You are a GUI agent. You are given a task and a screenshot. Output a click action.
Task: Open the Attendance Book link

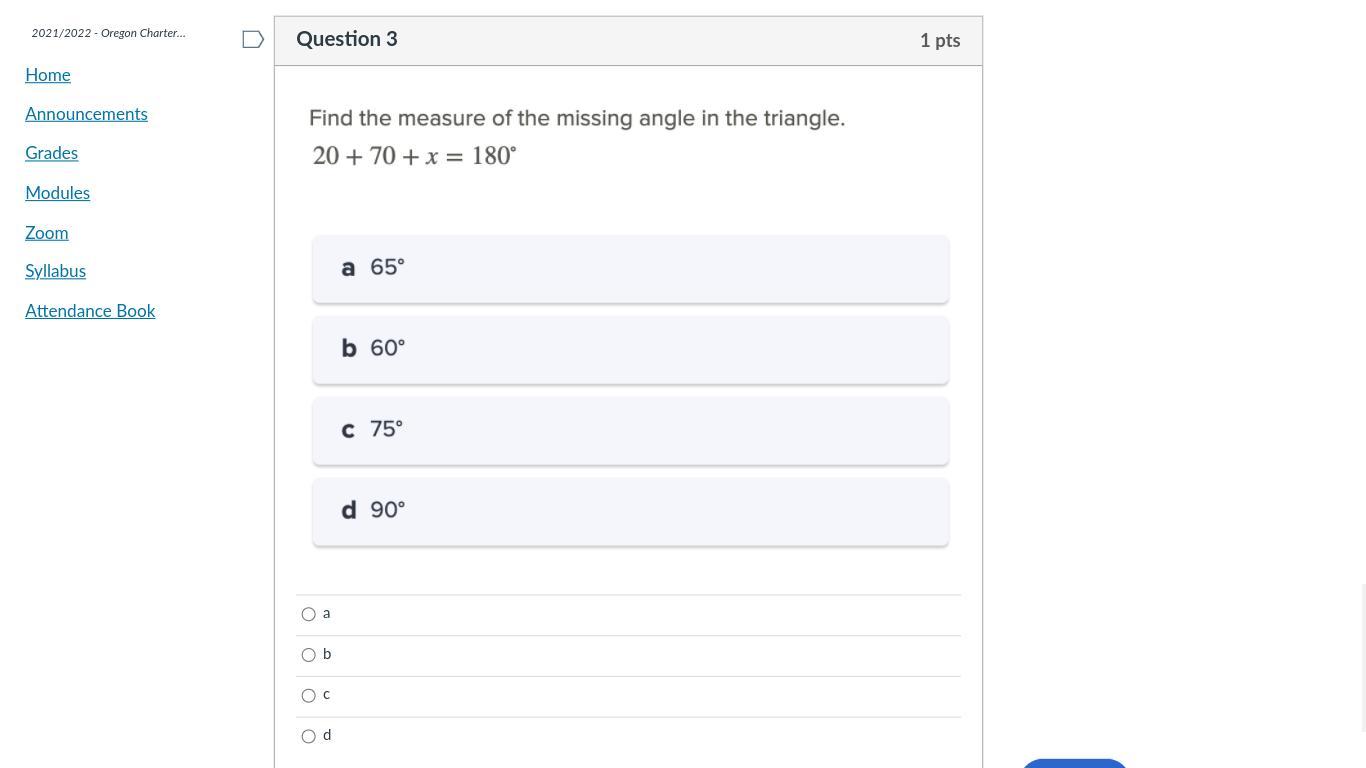(x=90, y=311)
